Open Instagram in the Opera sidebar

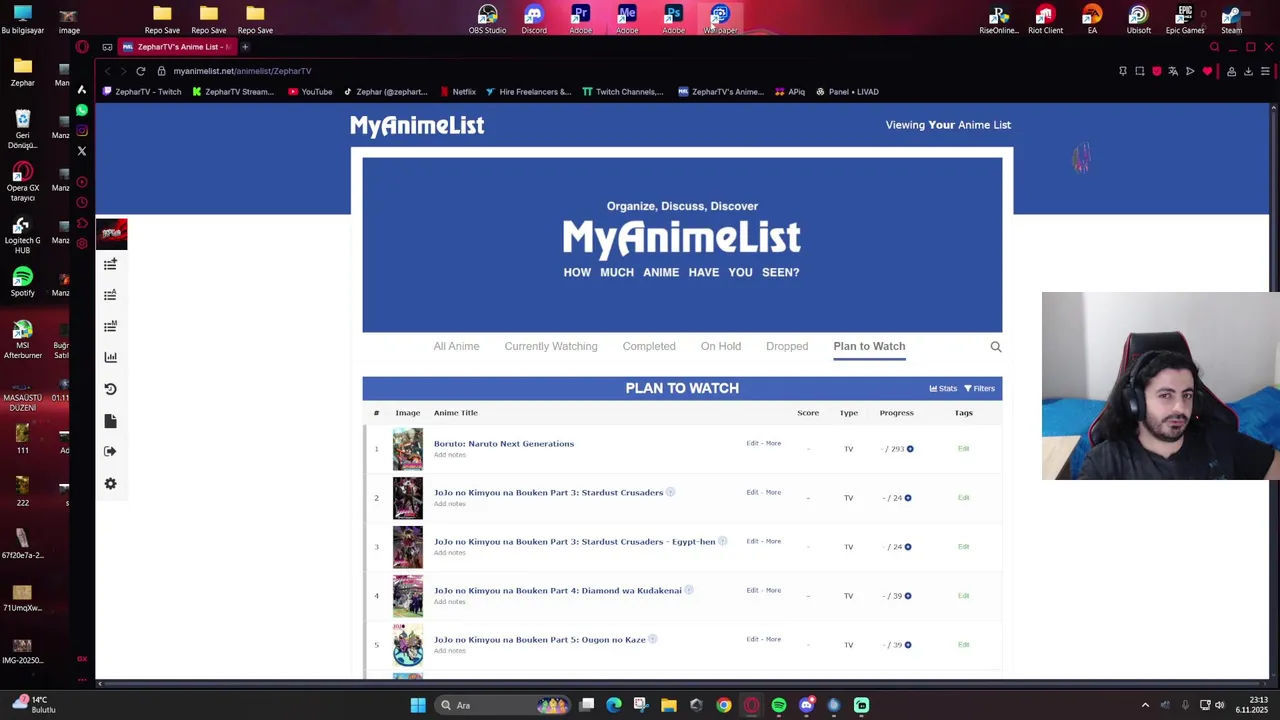82,131
